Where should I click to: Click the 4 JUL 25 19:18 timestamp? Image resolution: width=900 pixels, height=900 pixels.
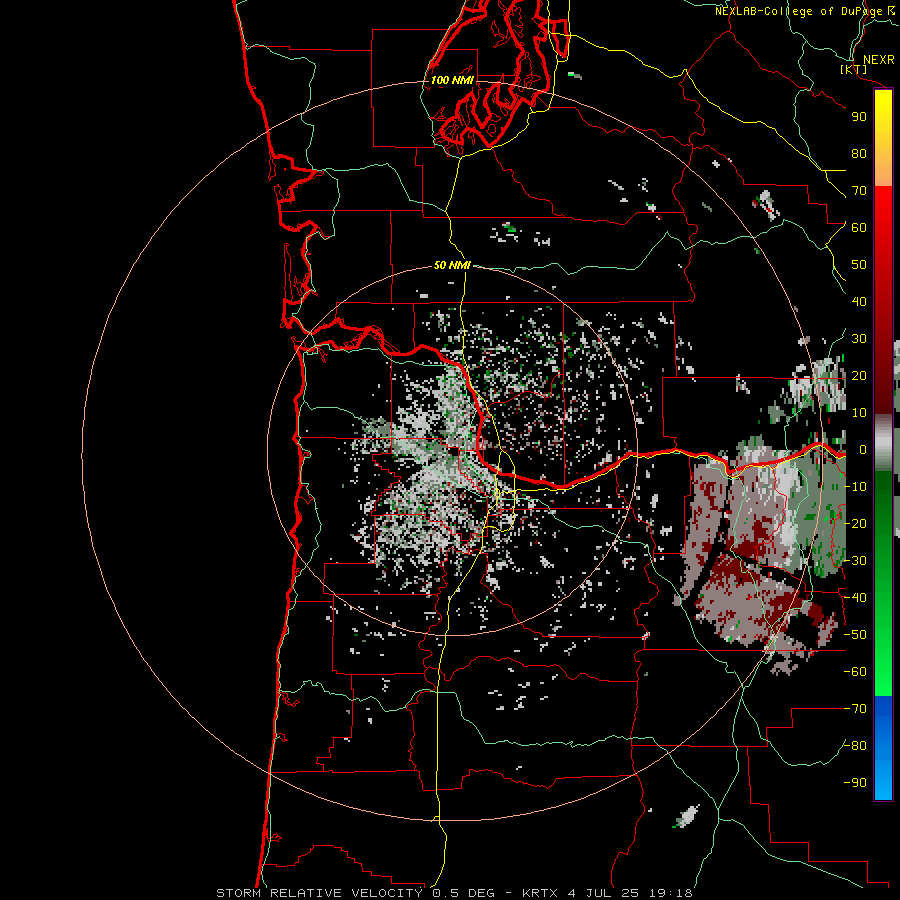(630, 893)
